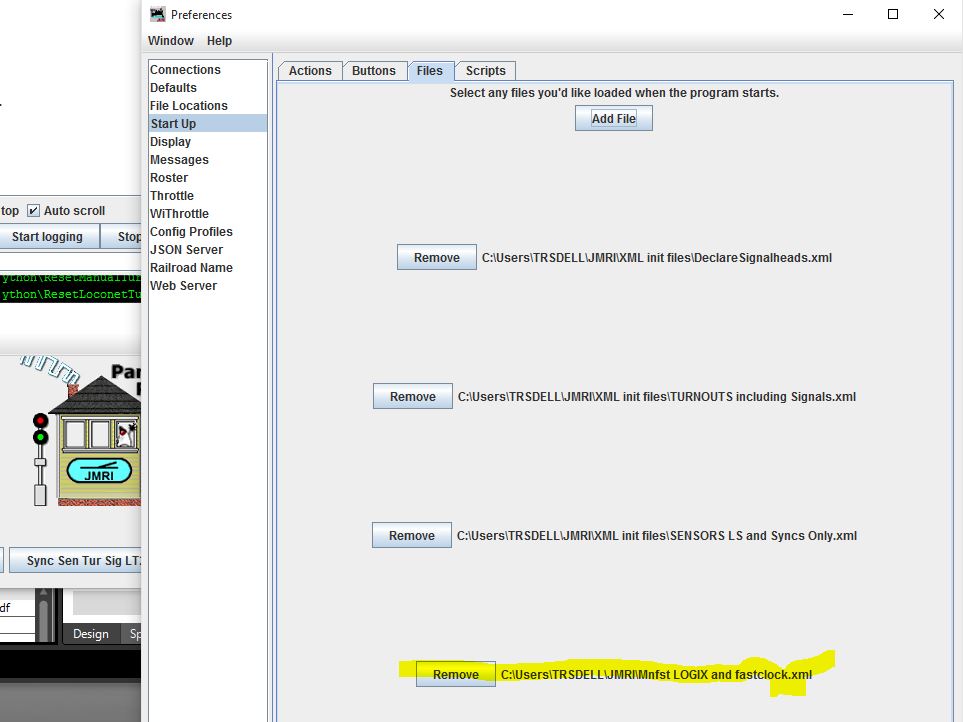The width and height of the screenshot is (963, 722).
Task: Switch to the Actions tab
Action: [310, 71]
